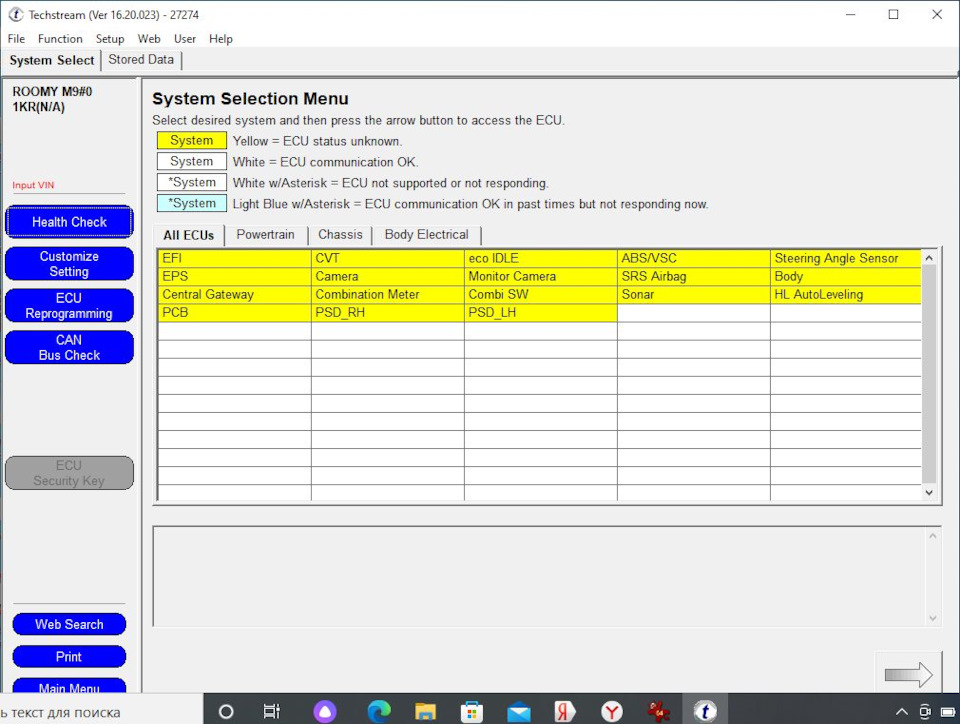Show hidden tray icons chevron
This screenshot has width=960, height=724.
pyautogui.click(x=902, y=711)
